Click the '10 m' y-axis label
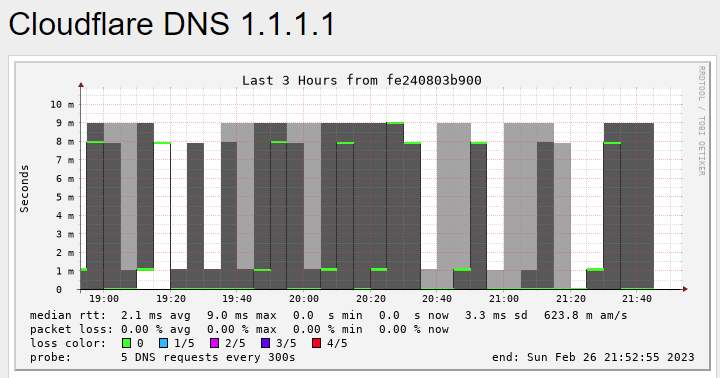The height and width of the screenshot is (378, 720). pyautogui.click(x=62, y=104)
